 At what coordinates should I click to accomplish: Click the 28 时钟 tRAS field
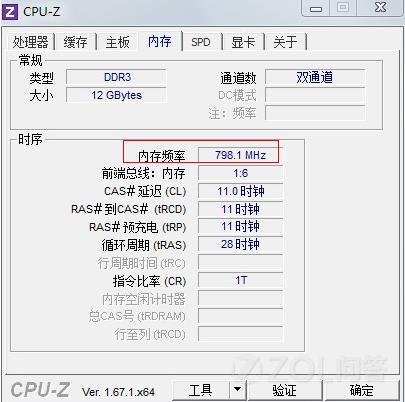point(240,244)
